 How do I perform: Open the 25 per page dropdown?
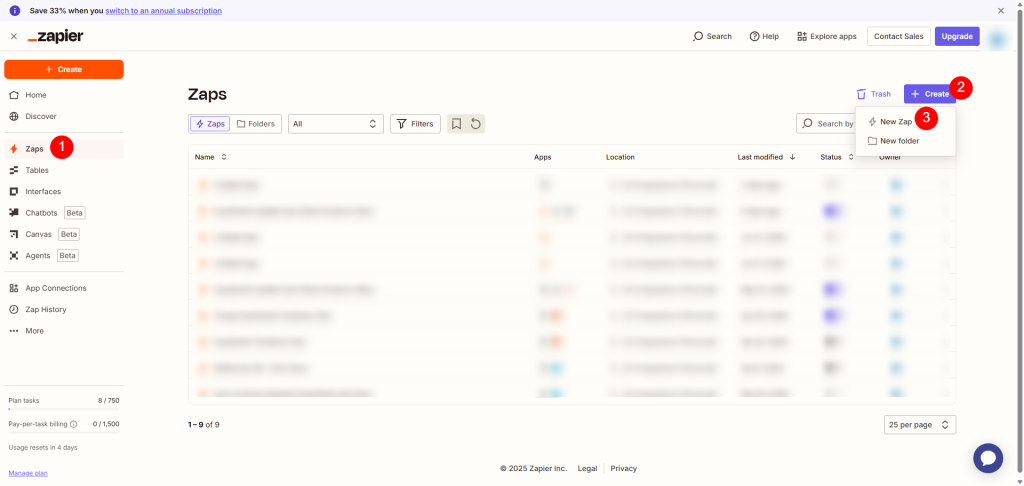[x=919, y=425]
